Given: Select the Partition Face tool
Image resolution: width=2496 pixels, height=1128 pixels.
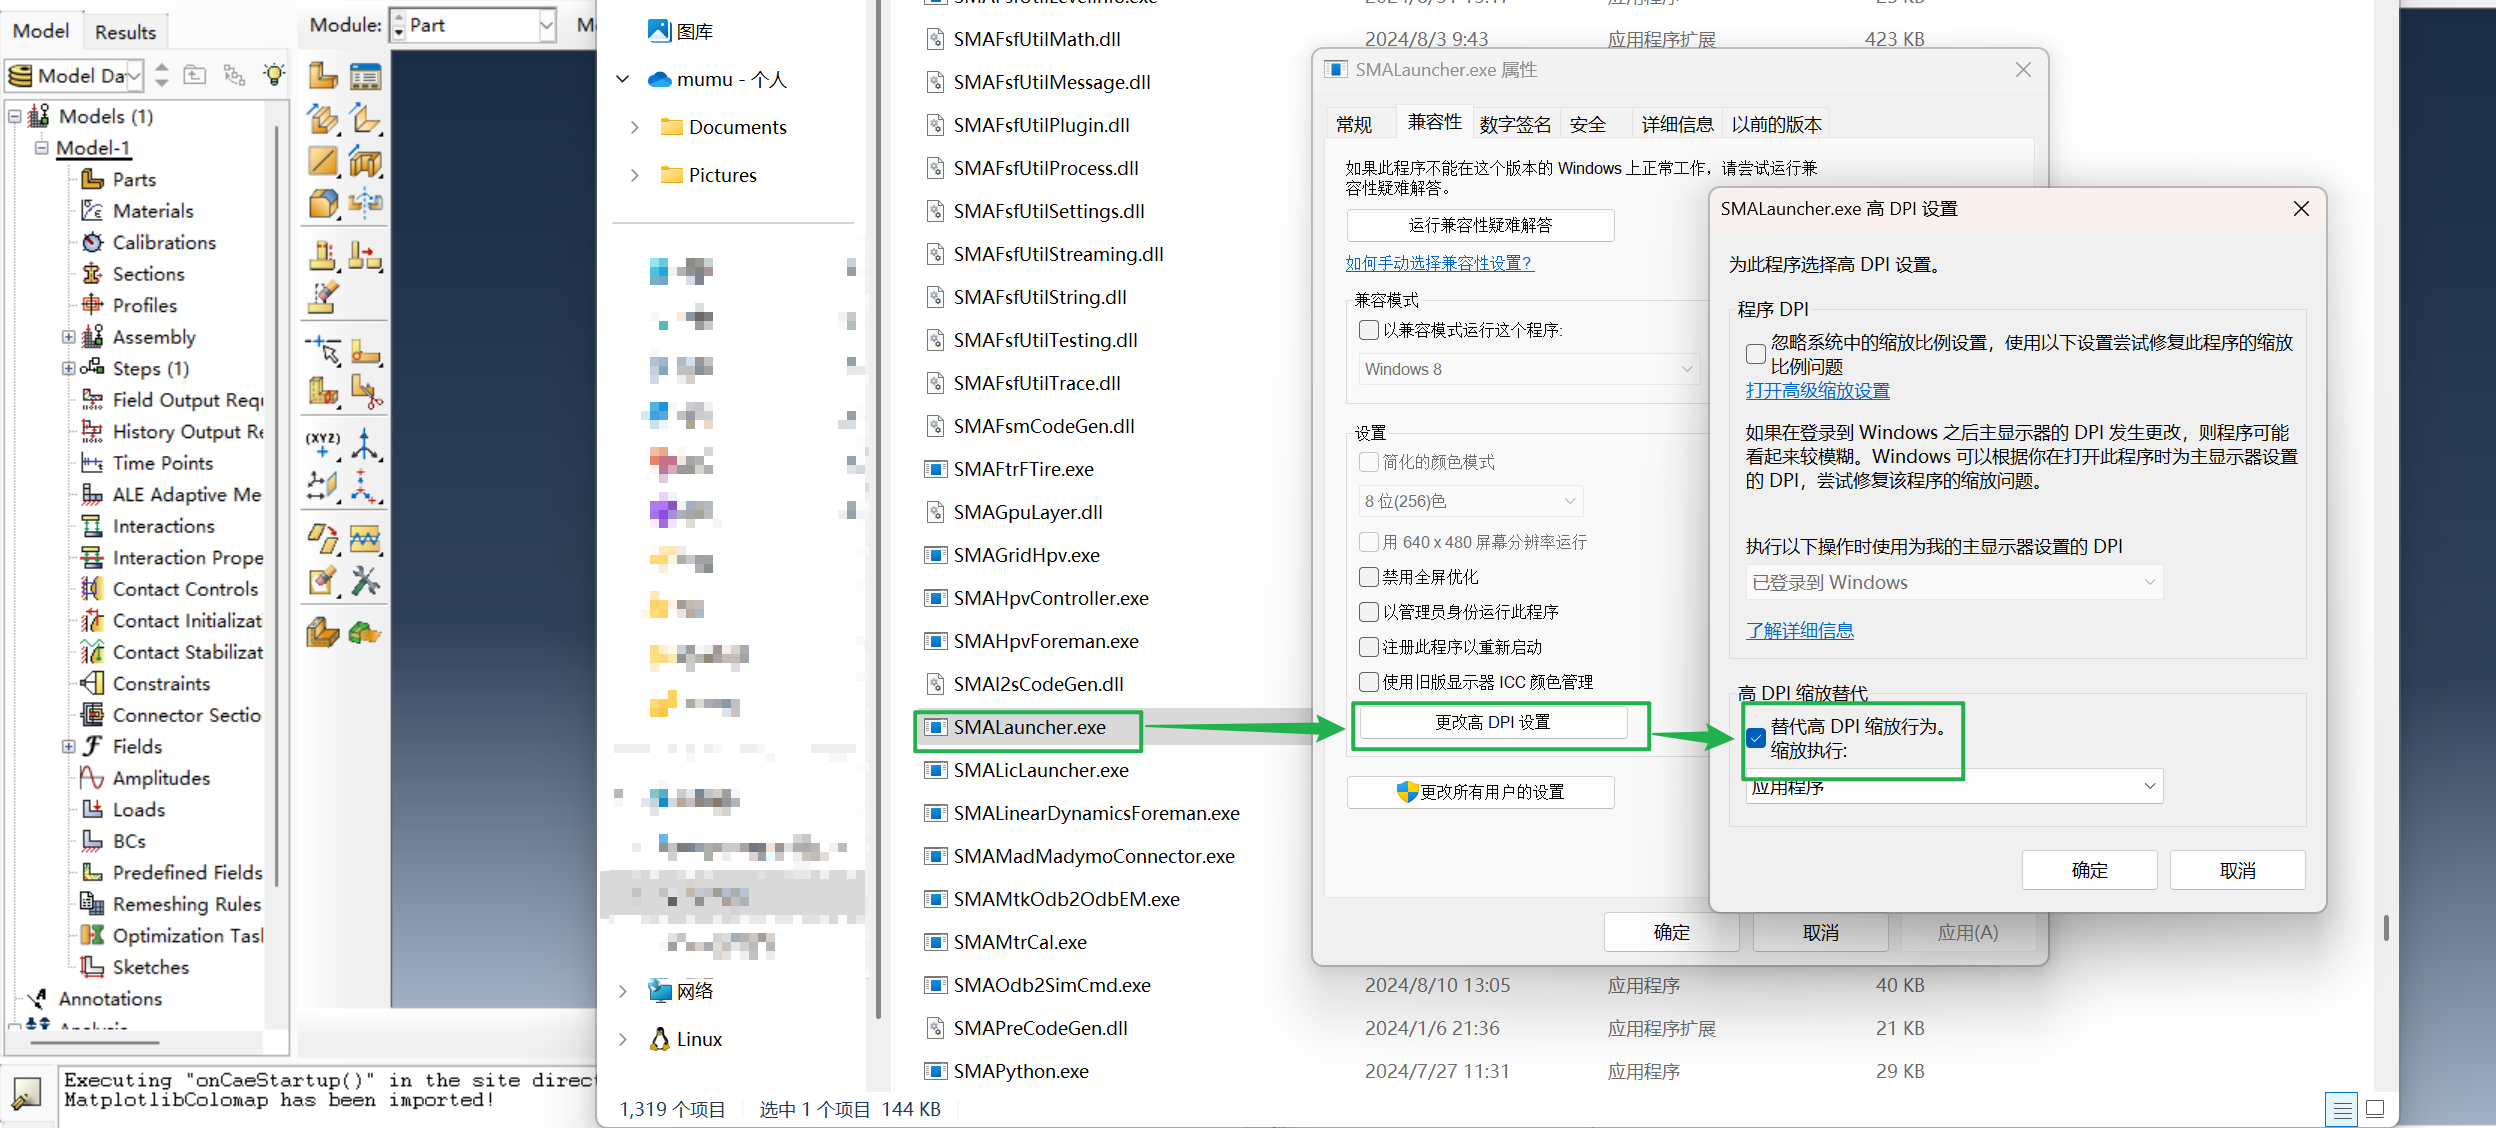Looking at the screenshot, I should tap(366, 350).
